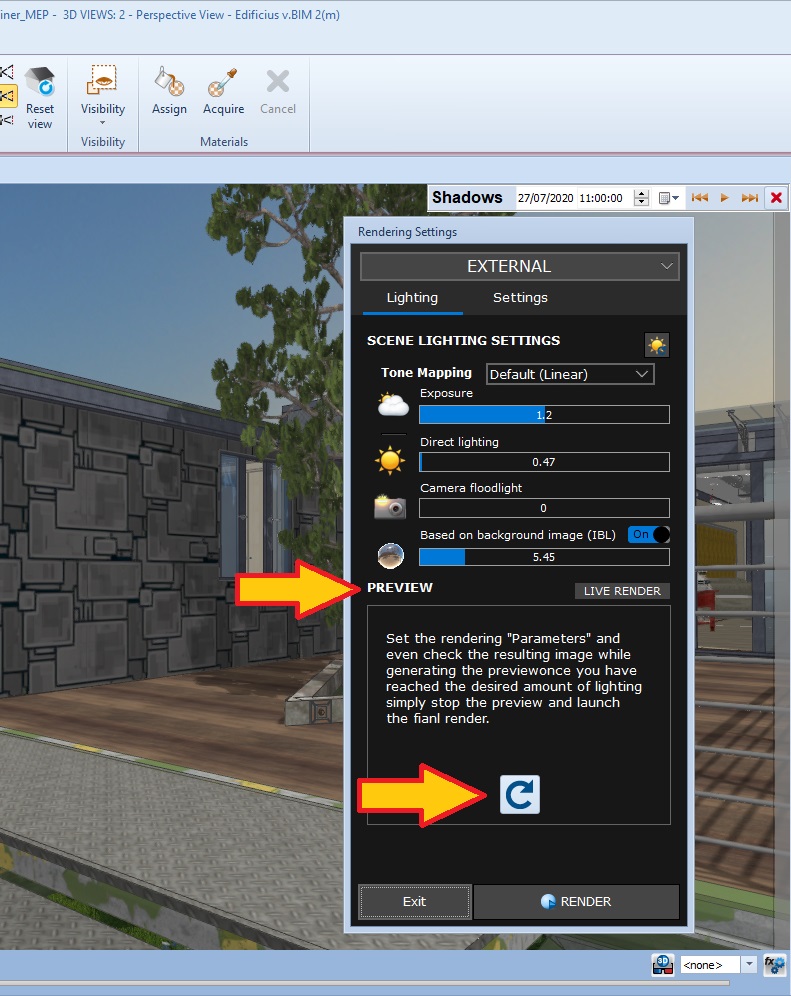
Task: Click the refresh preview arrow button
Action: click(520, 795)
